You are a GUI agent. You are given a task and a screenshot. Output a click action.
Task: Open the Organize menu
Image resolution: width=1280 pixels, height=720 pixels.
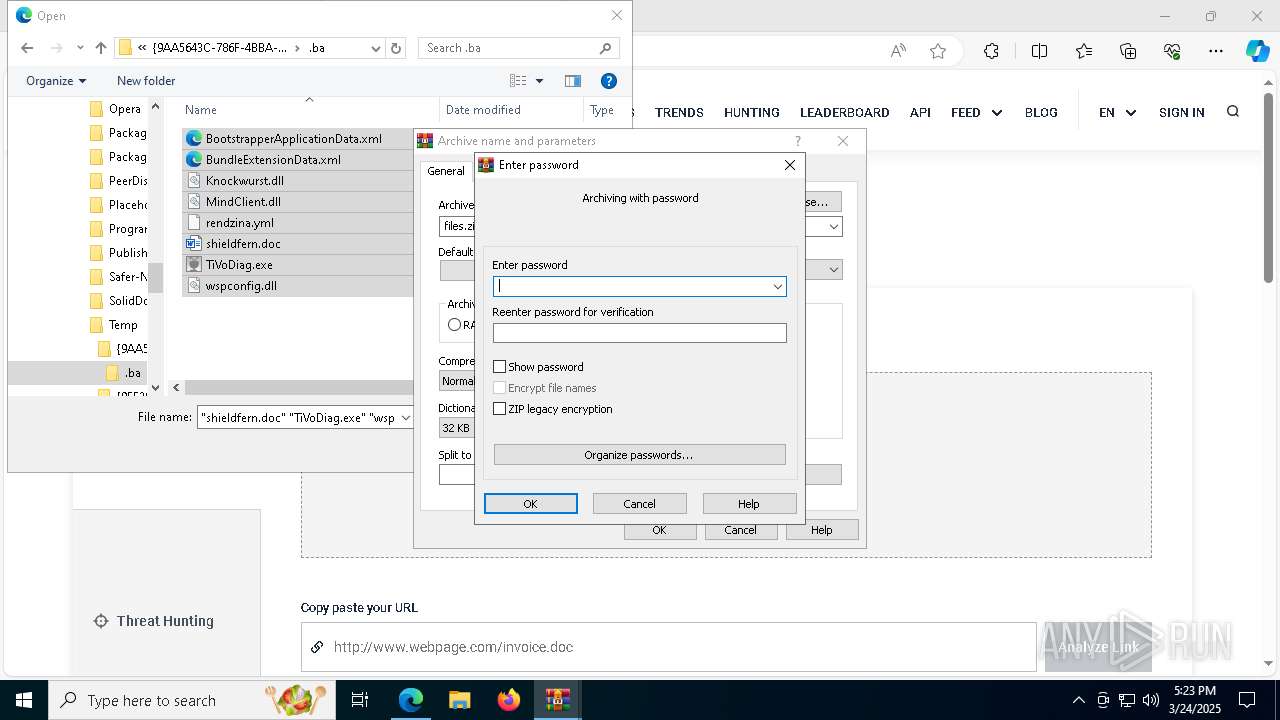tap(56, 81)
